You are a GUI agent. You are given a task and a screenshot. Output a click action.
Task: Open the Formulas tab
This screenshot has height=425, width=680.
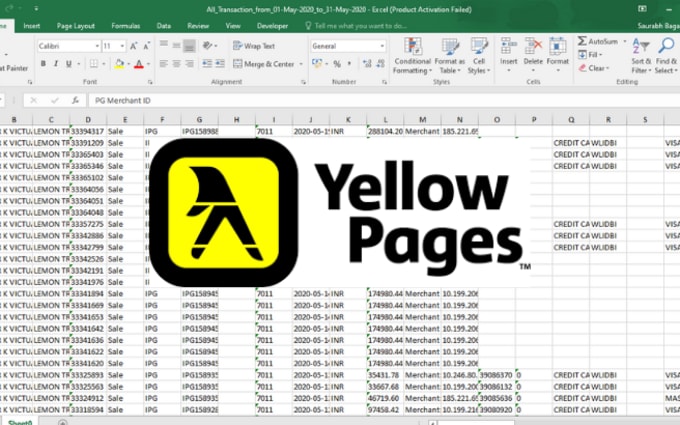(126, 26)
